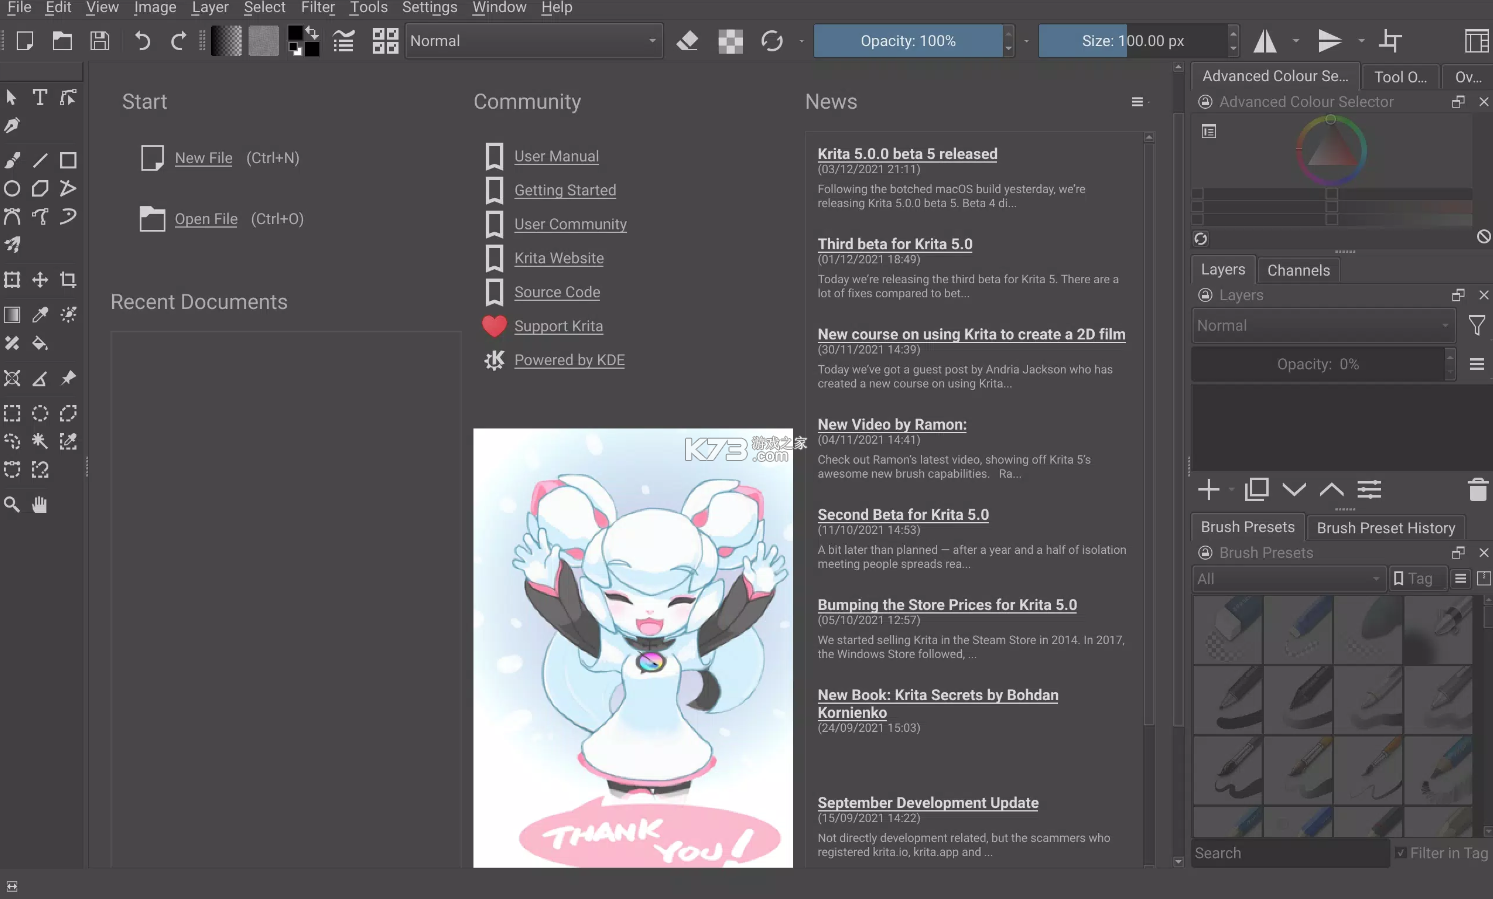Select the Text tool

40,97
